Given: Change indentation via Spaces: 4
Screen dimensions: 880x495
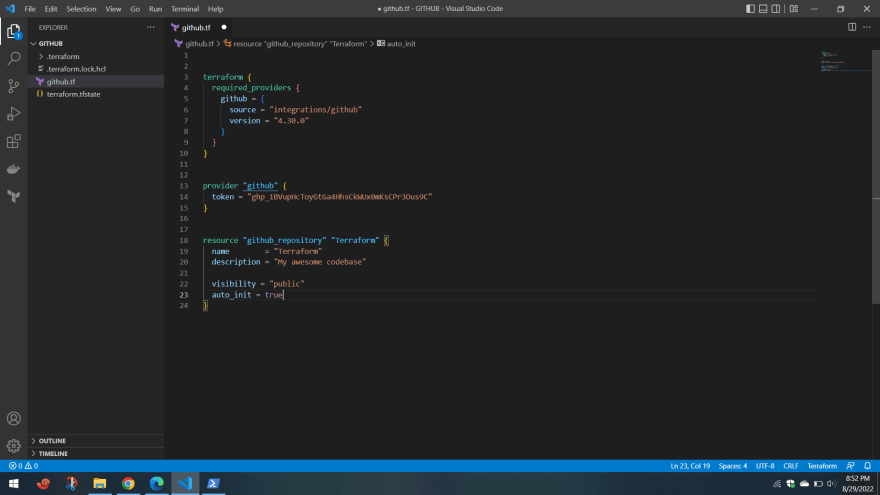Looking at the screenshot, I should [x=732, y=466].
